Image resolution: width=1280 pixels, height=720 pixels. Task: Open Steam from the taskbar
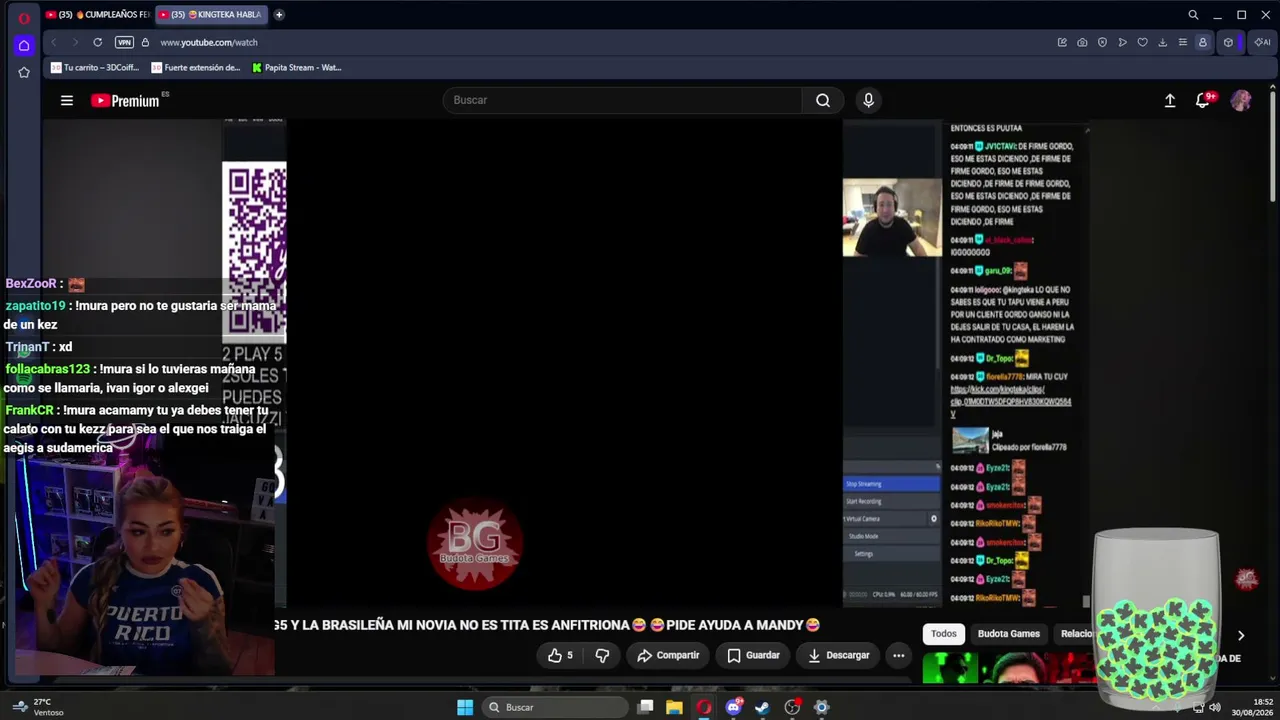point(762,707)
